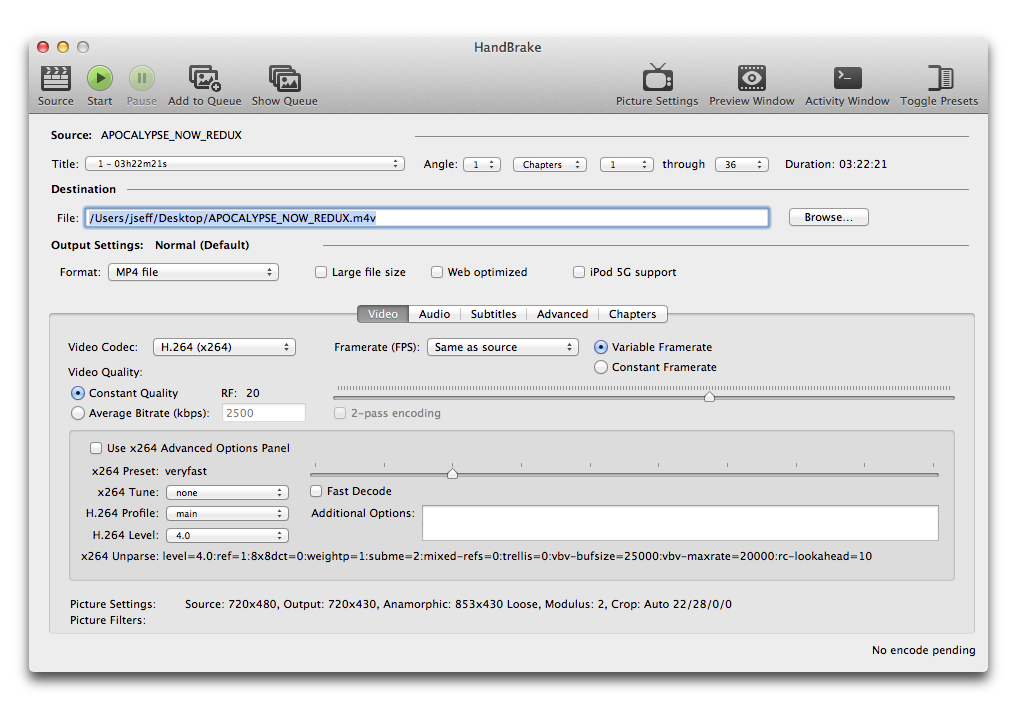Click Toggle Presets drawer icon
The image size is (1017, 708).
coord(940,78)
